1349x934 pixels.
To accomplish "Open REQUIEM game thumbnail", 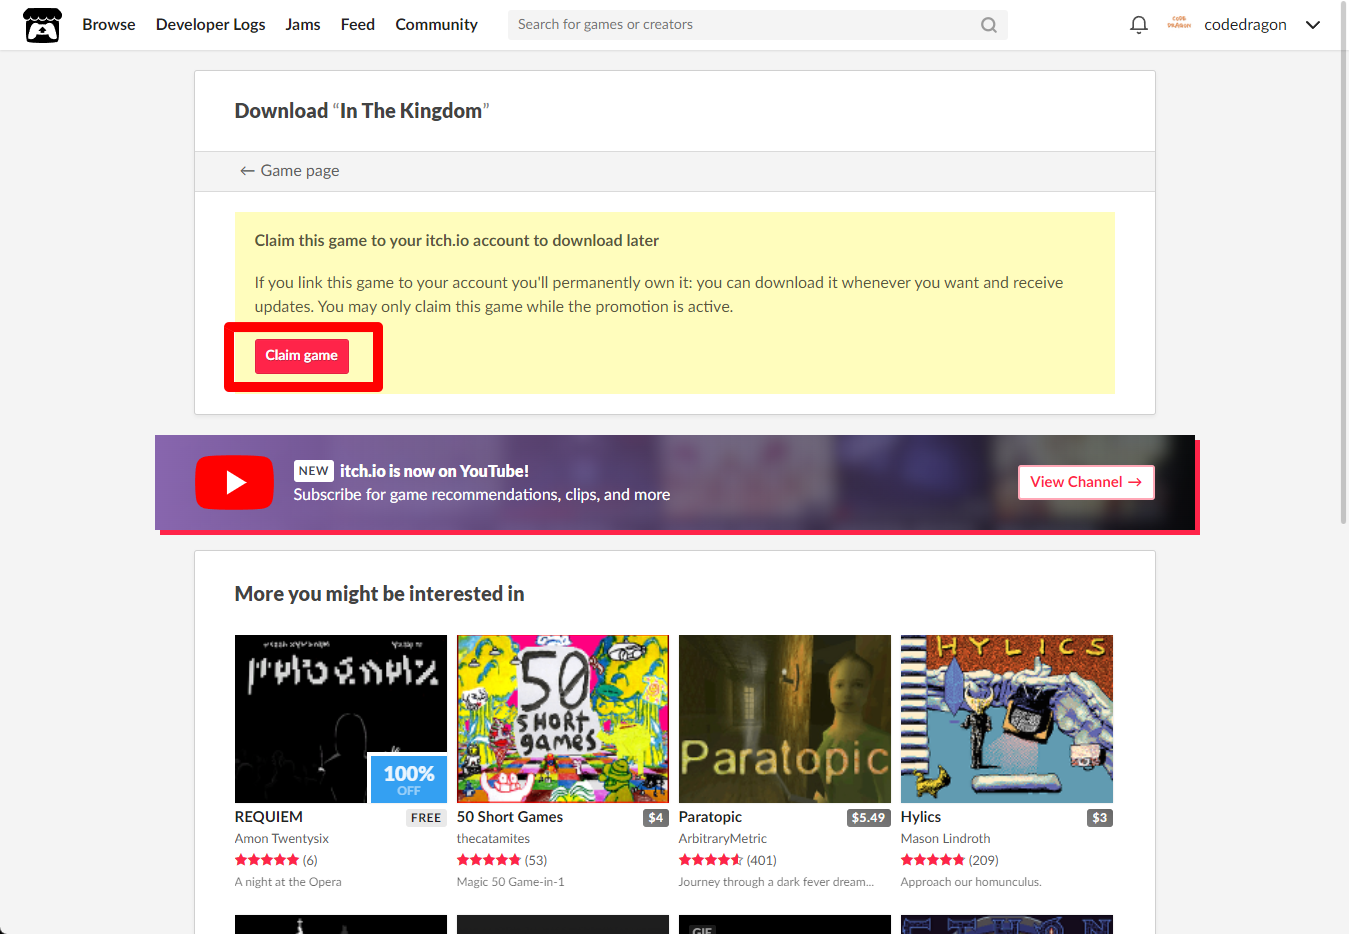I will click(341, 719).
